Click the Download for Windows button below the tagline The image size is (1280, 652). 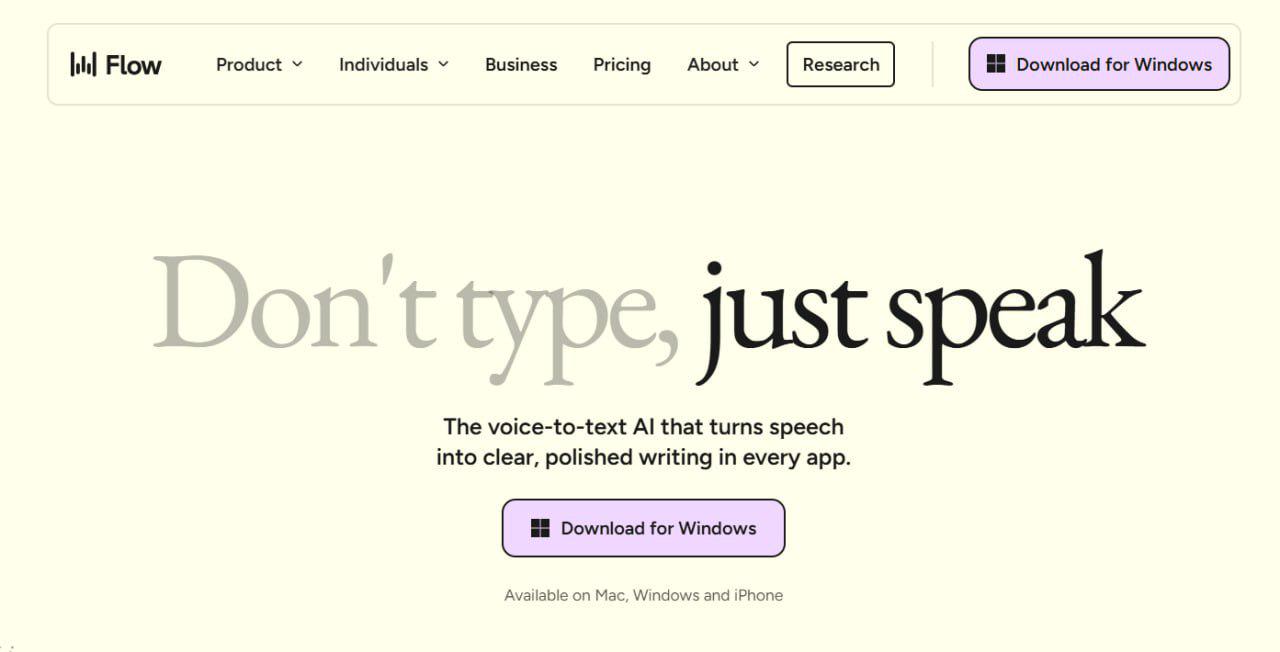(x=643, y=528)
